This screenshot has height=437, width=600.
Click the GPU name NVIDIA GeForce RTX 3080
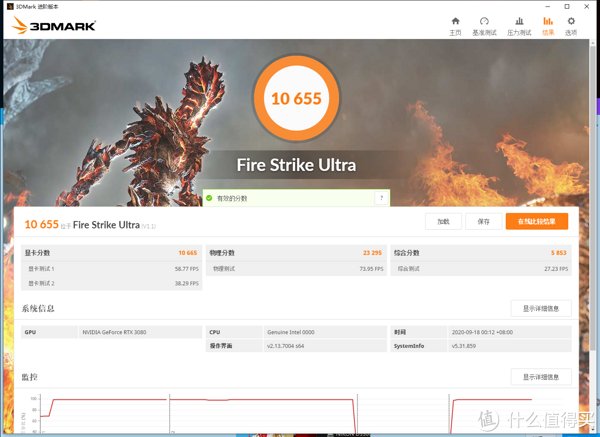point(114,332)
